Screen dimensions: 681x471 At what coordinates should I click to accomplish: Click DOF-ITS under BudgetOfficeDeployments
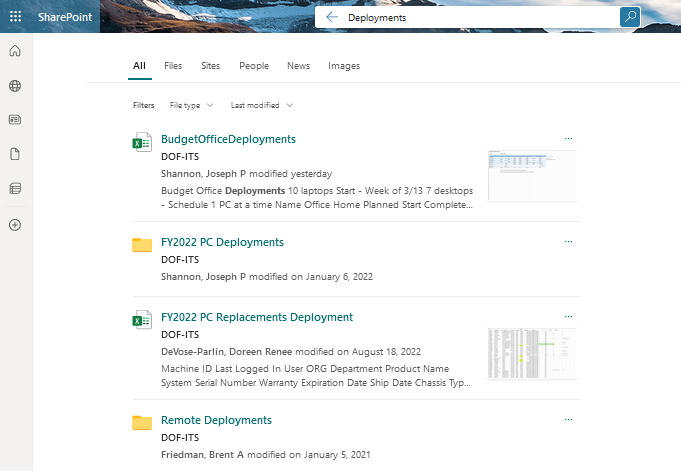tap(180, 156)
